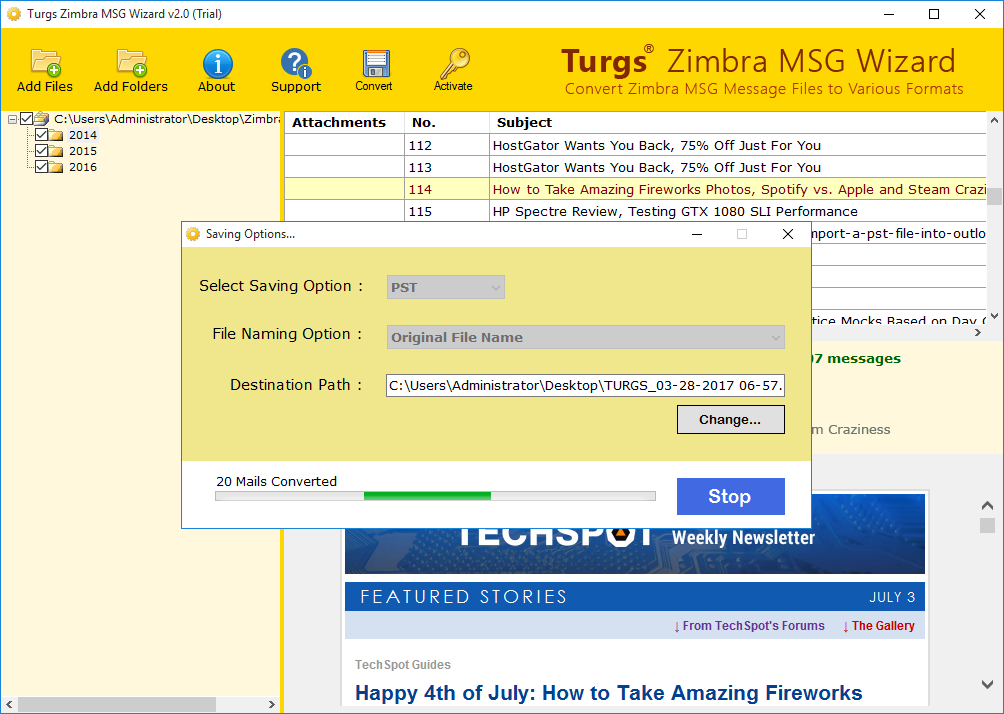Open the Select Saving Option PST dropdown
This screenshot has width=1004, height=714.
click(446, 287)
